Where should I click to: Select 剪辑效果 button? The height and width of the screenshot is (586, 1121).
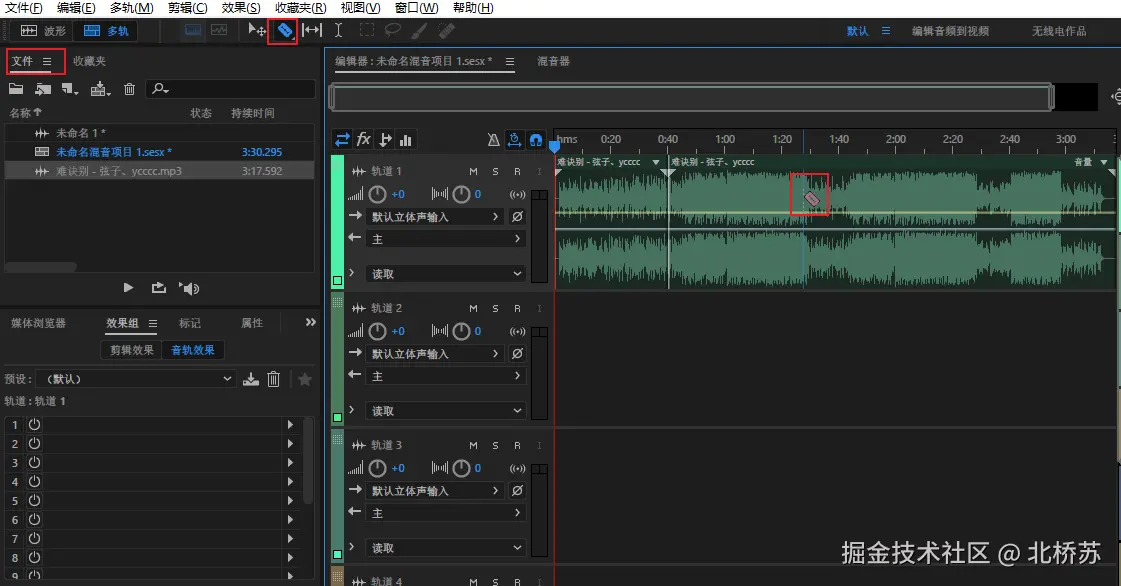(x=132, y=350)
